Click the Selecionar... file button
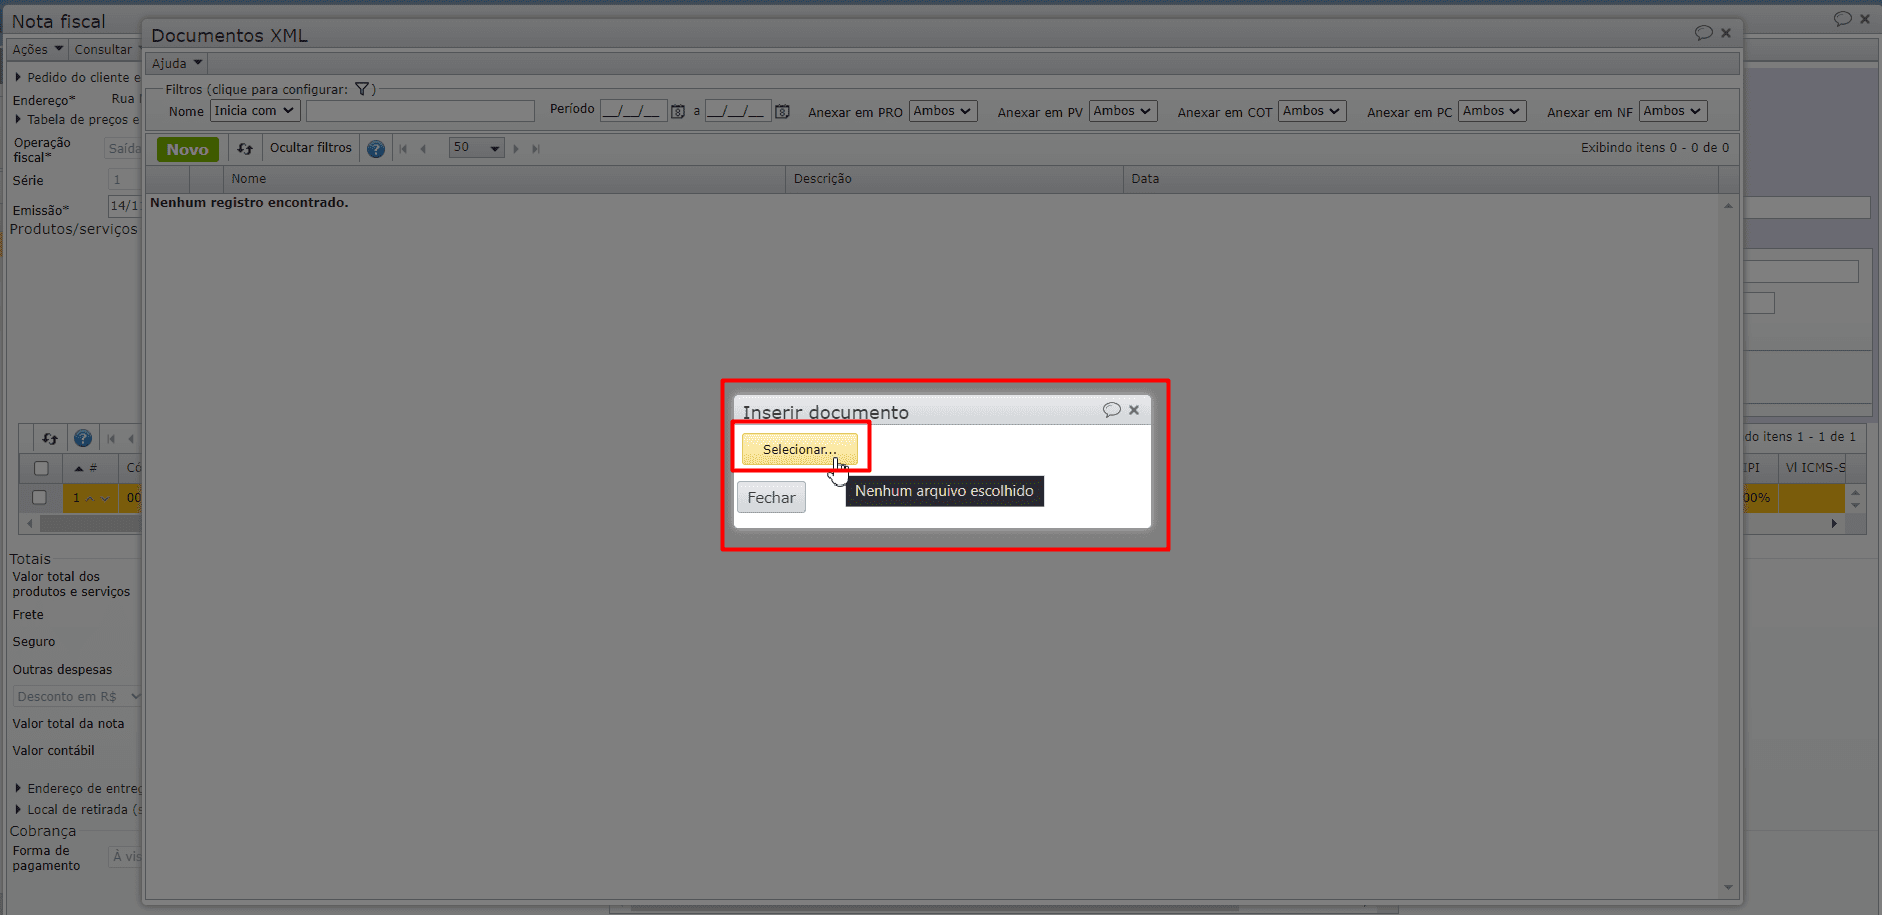Viewport: 1882px width, 915px height. click(800, 449)
